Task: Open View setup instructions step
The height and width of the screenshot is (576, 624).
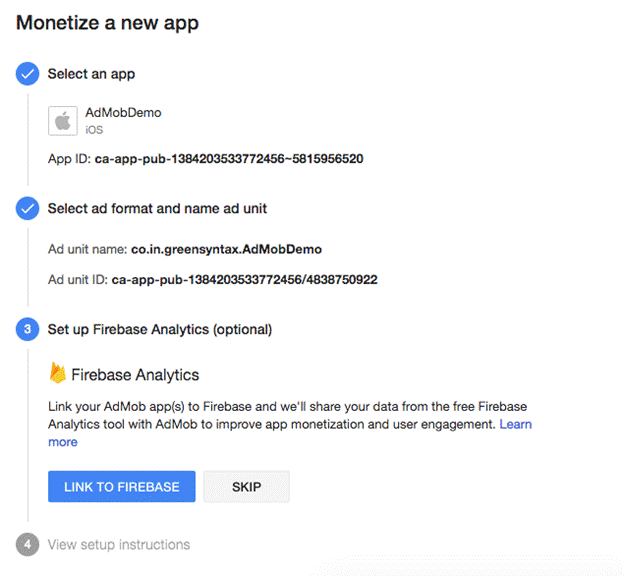Action: click(119, 545)
